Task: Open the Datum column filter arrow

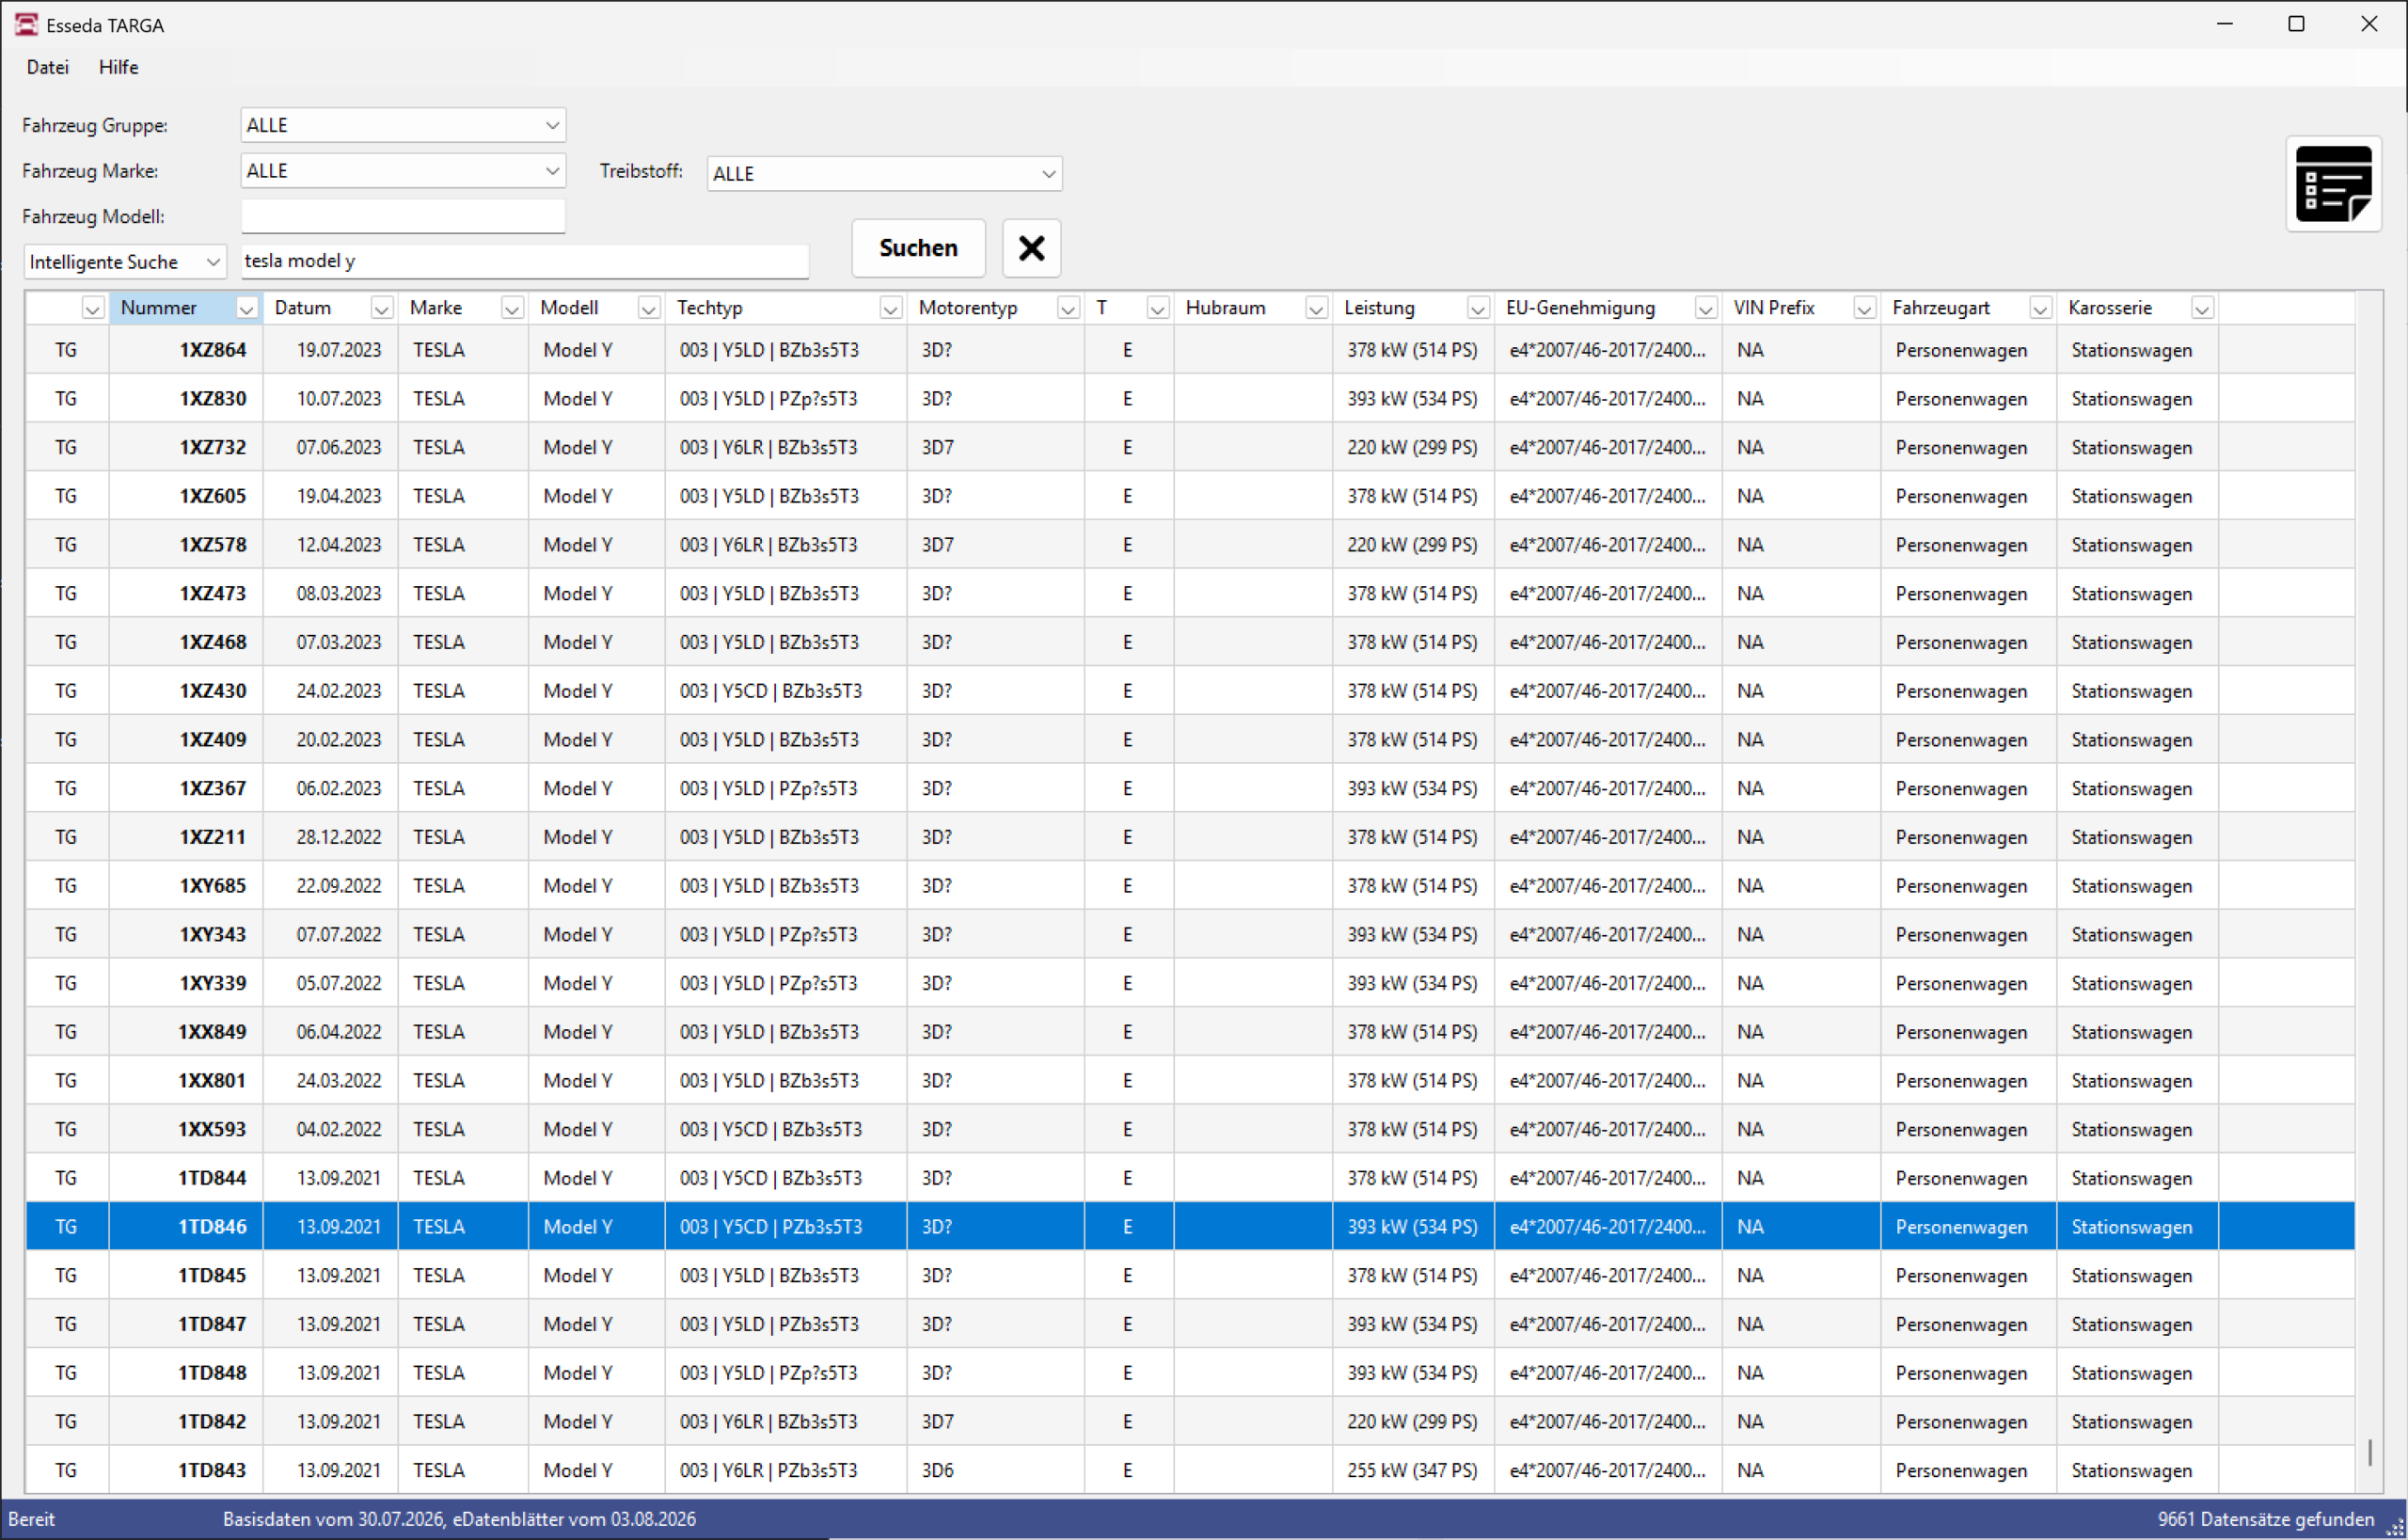Action: (381, 309)
